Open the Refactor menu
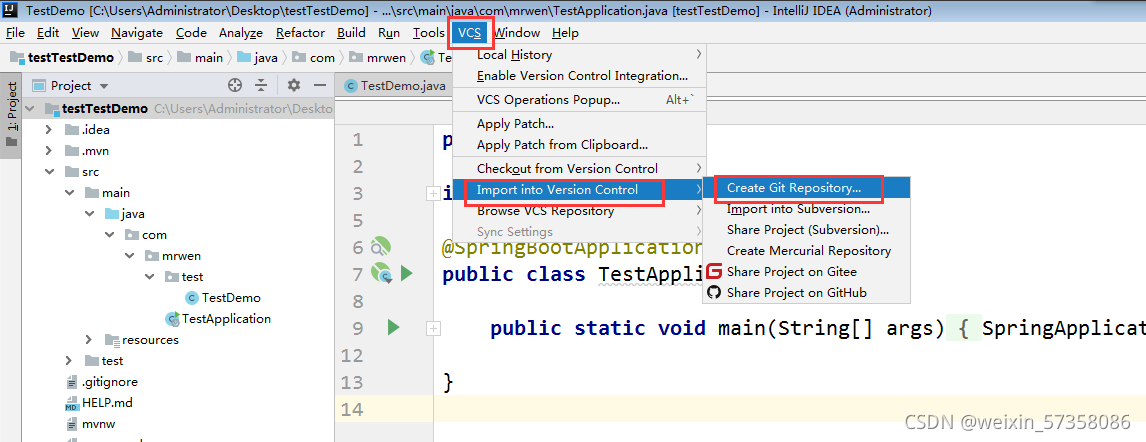Screen dimensions: 1146x442 tap(300, 33)
